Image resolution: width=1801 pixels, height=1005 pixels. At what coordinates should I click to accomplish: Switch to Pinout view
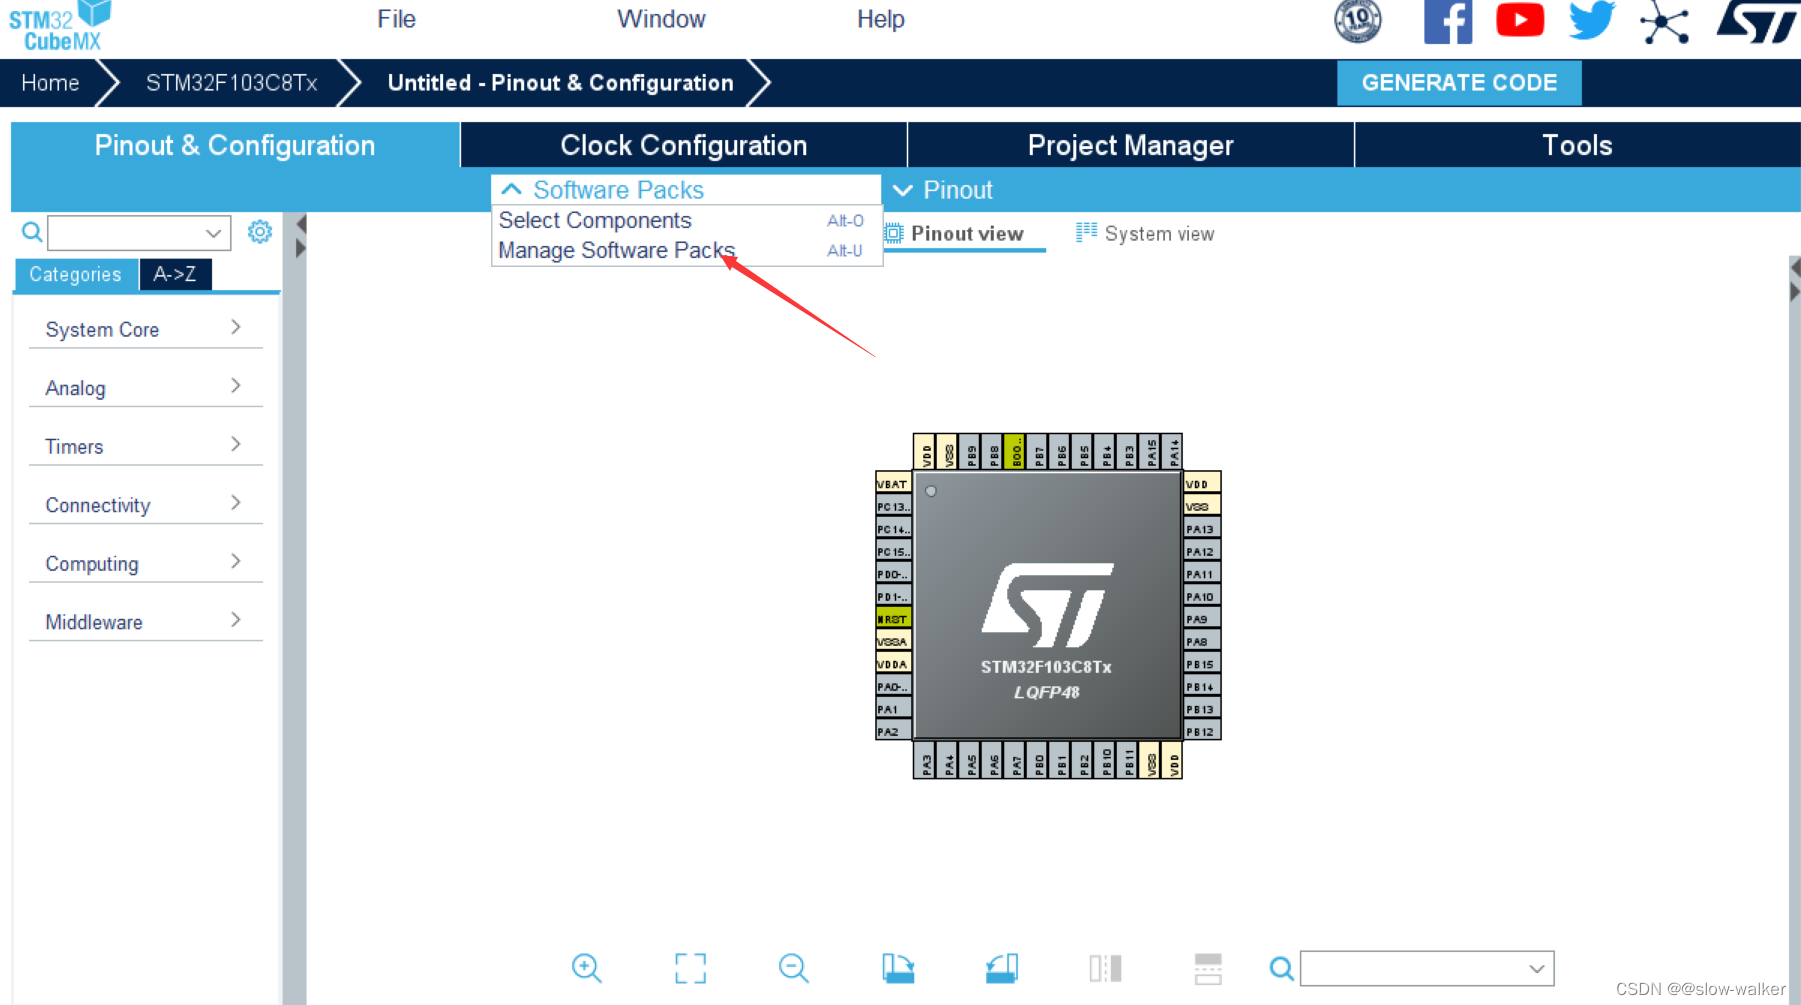pyautogui.click(x=964, y=233)
